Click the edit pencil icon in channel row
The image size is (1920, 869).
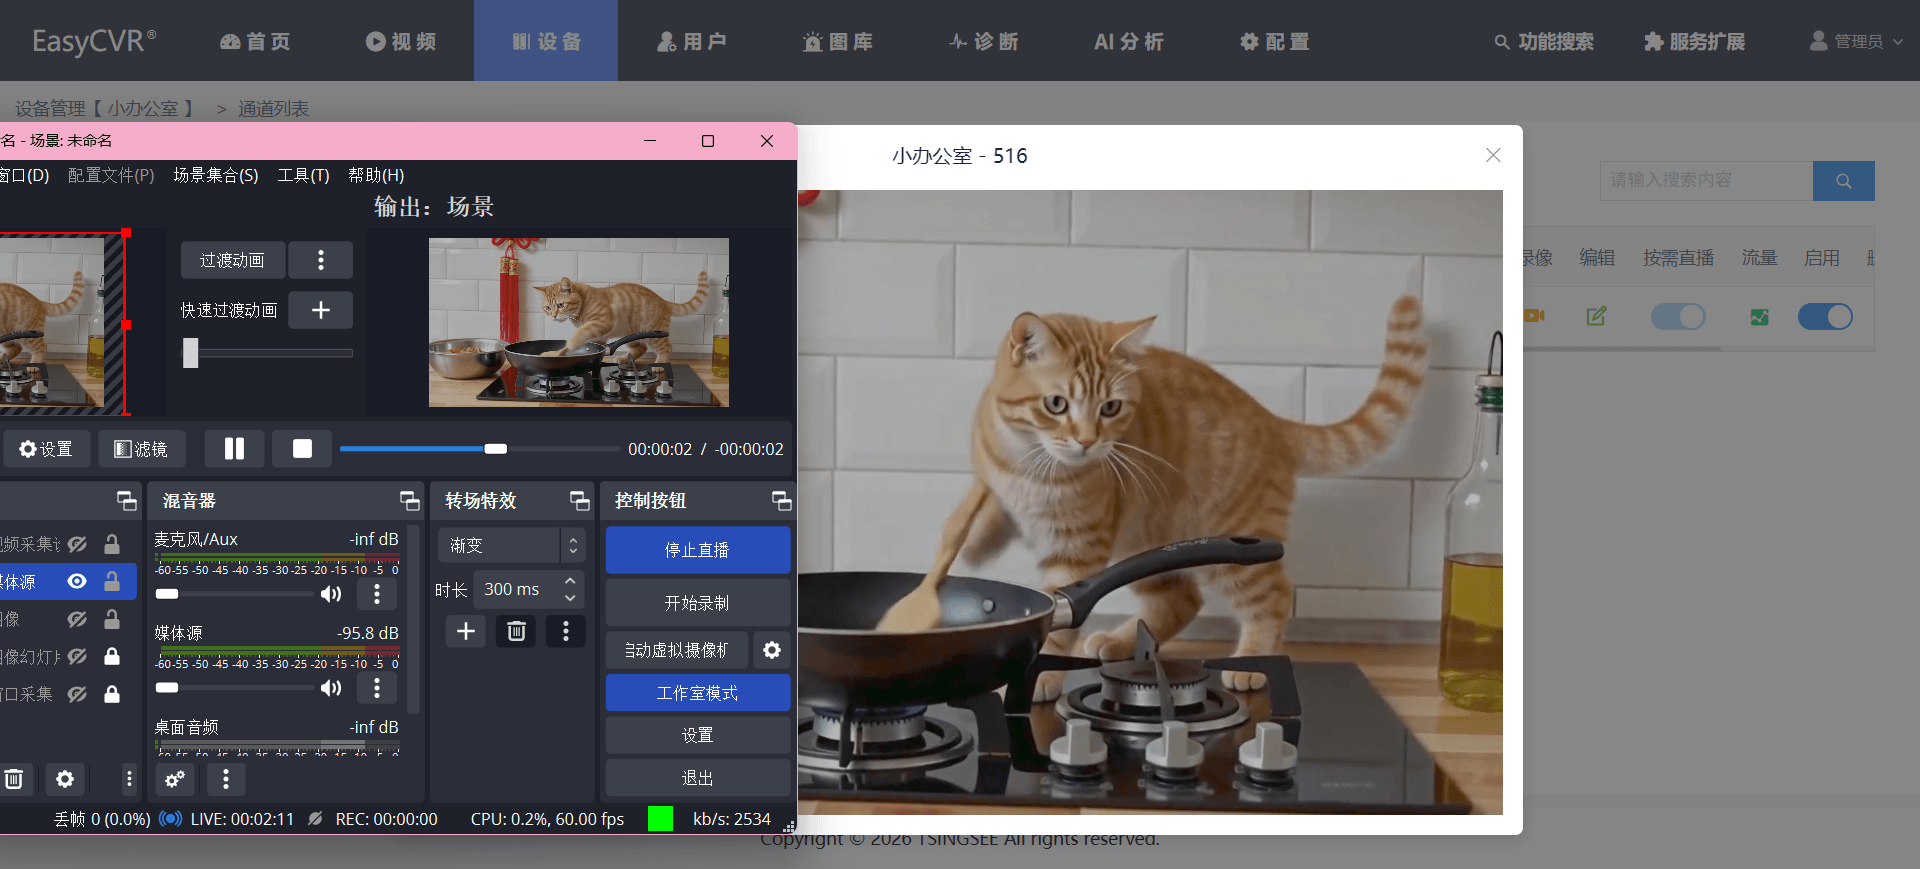click(1596, 316)
